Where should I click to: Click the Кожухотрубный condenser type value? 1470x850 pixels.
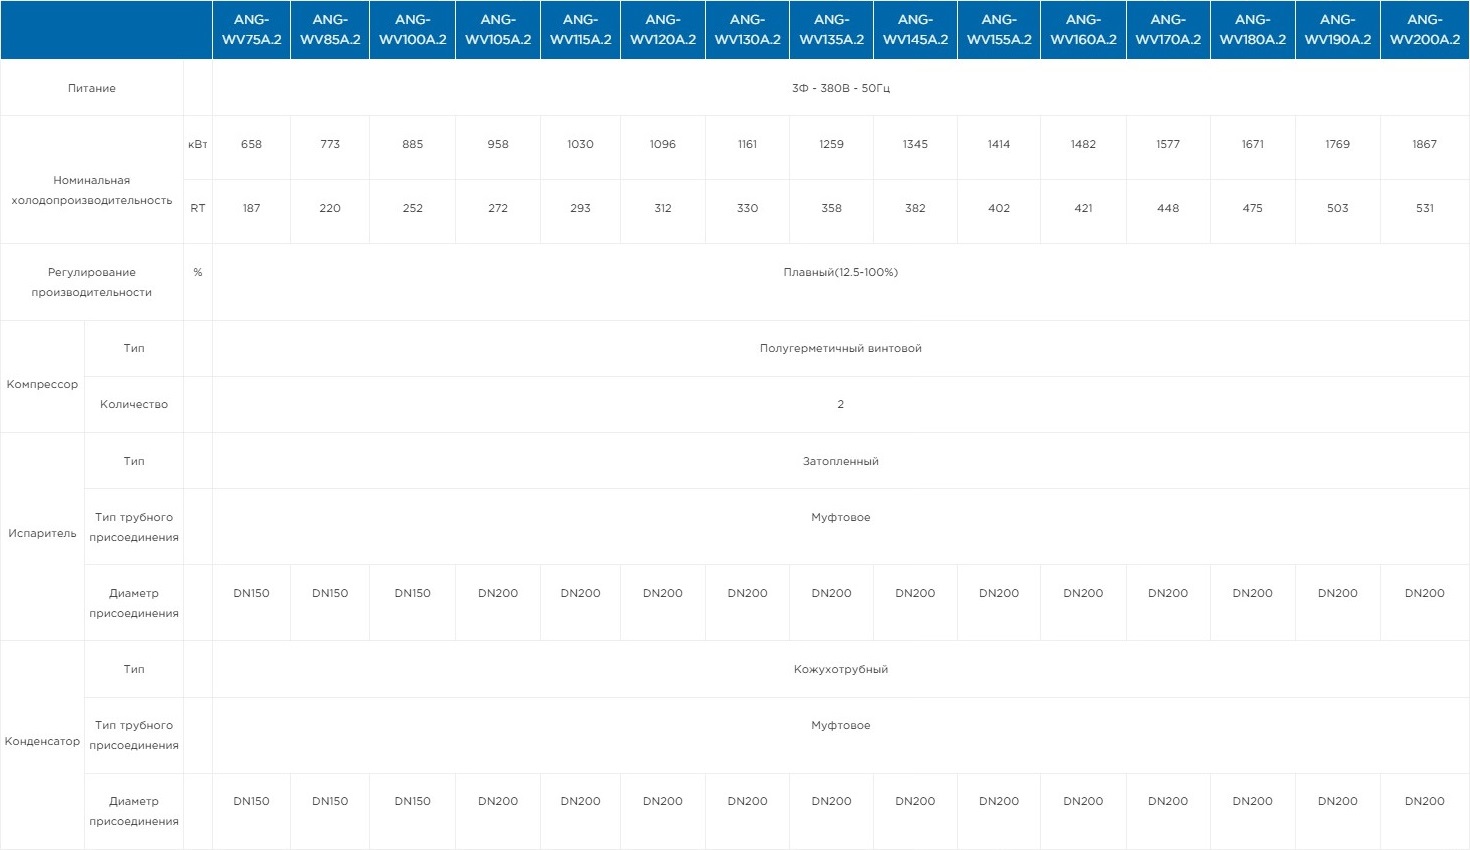click(x=840, y=669)
